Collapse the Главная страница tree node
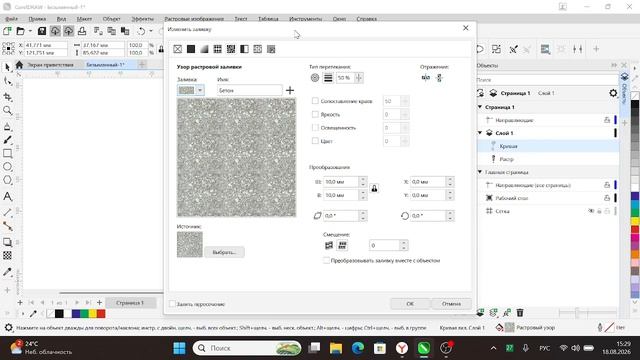Screen dimensions: 640x360 tap(480, 172)
